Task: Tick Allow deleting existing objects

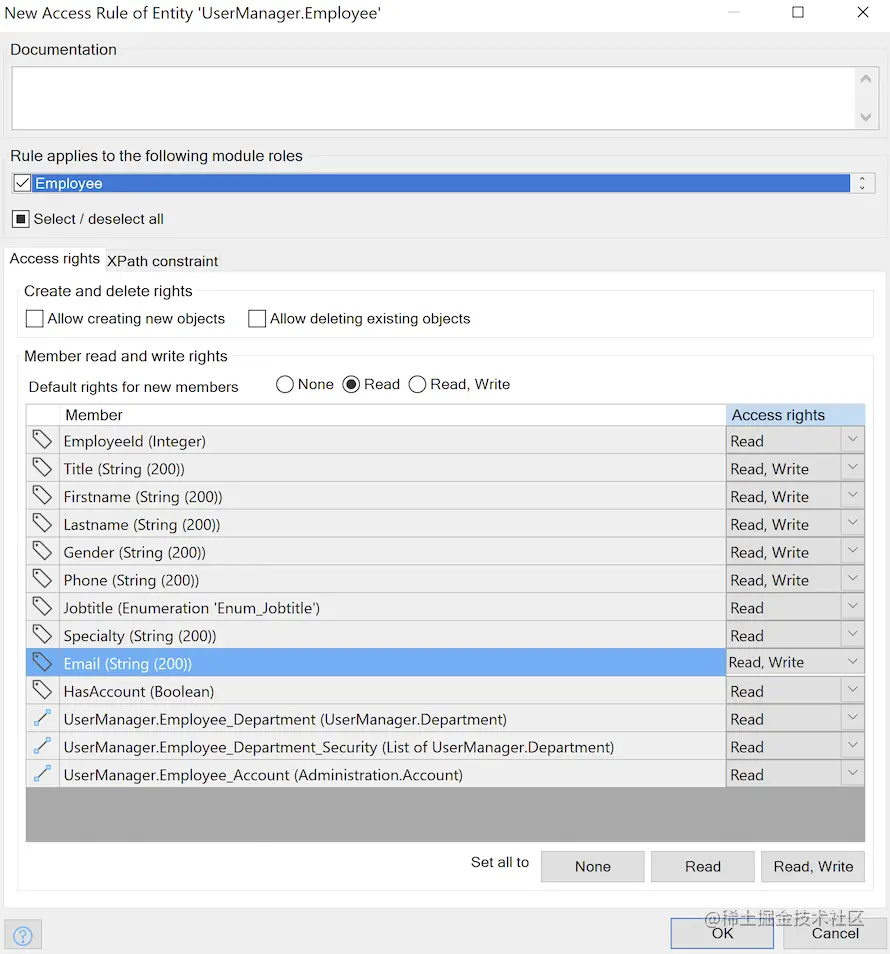Action: tap(257, 319)
